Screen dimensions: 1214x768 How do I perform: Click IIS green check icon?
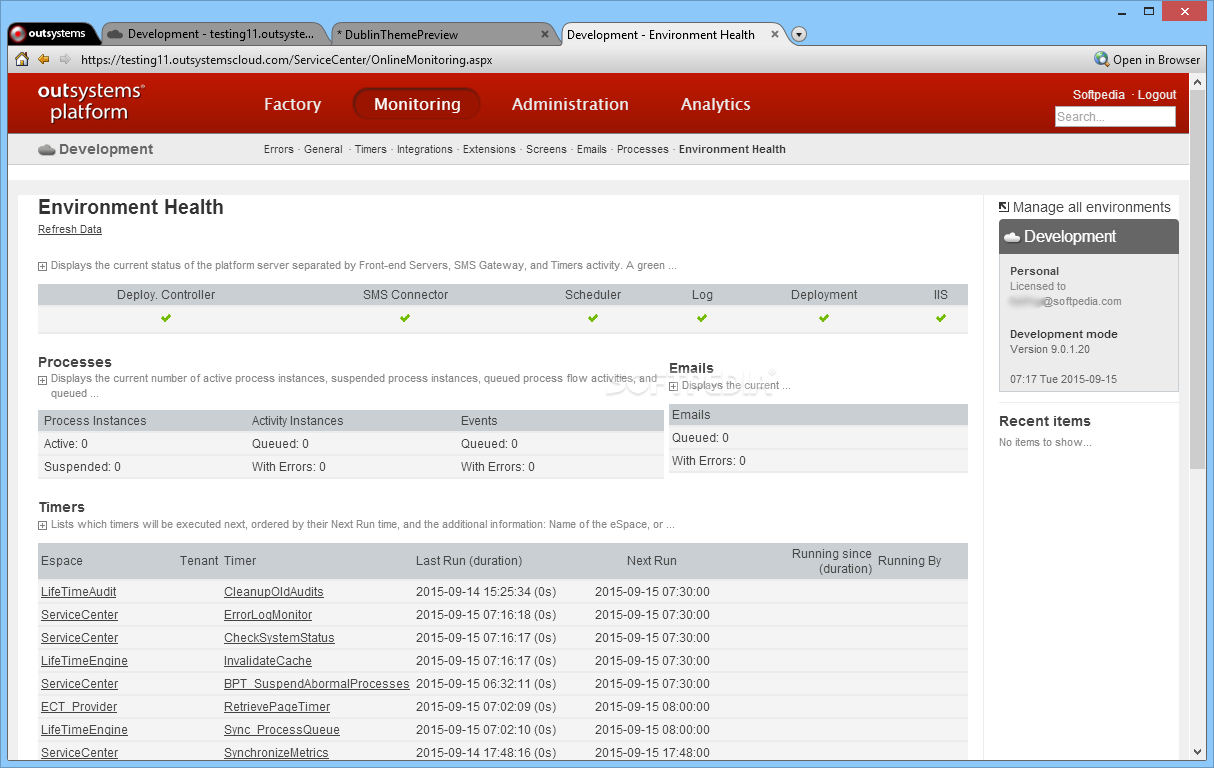tap(941, 318)
